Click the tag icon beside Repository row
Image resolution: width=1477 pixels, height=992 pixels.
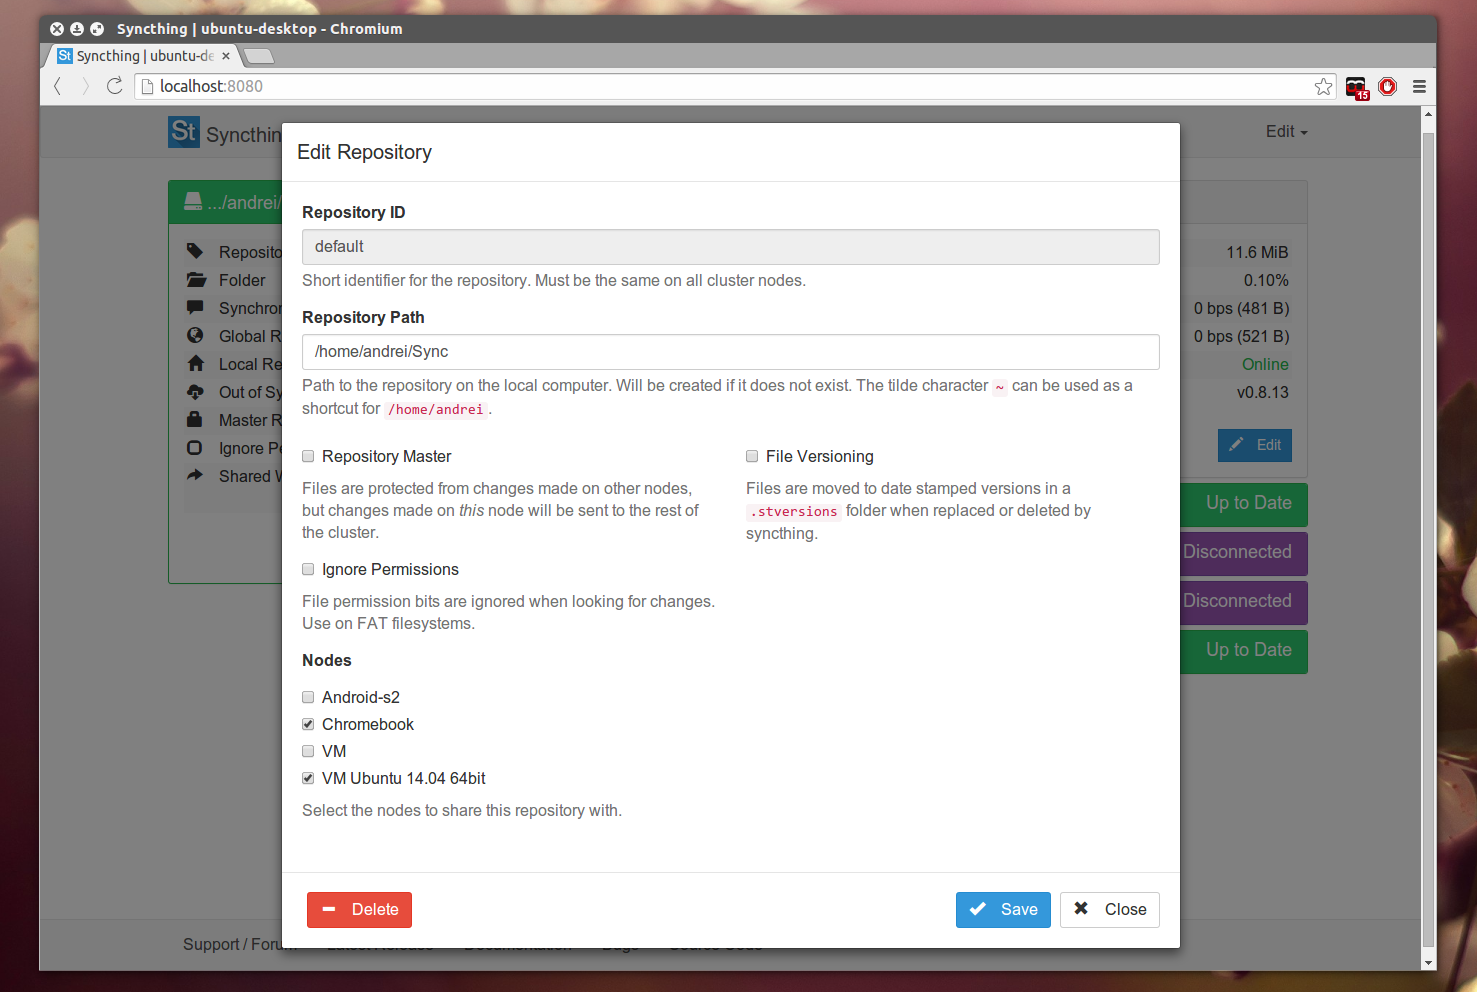point(195,251)
